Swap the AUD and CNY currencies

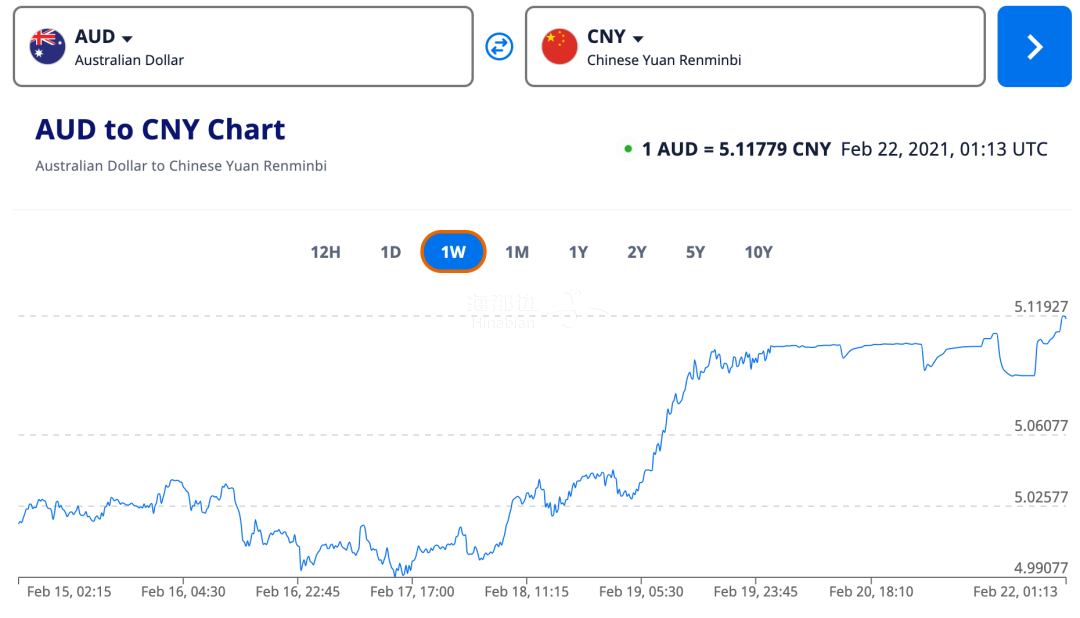[499, 47]
